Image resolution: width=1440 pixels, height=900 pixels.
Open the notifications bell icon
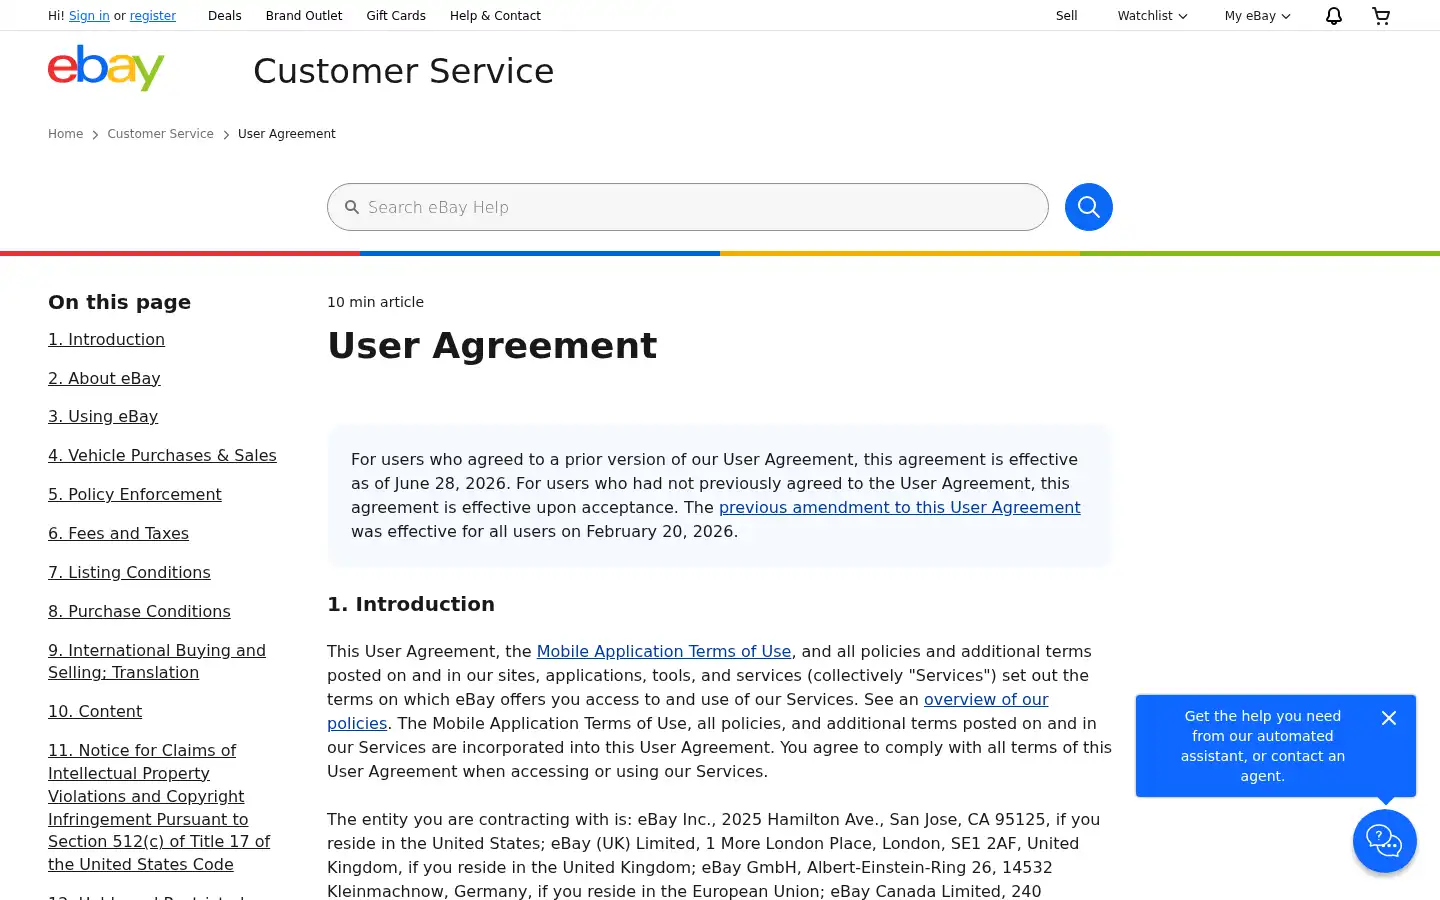(1334, 16)
